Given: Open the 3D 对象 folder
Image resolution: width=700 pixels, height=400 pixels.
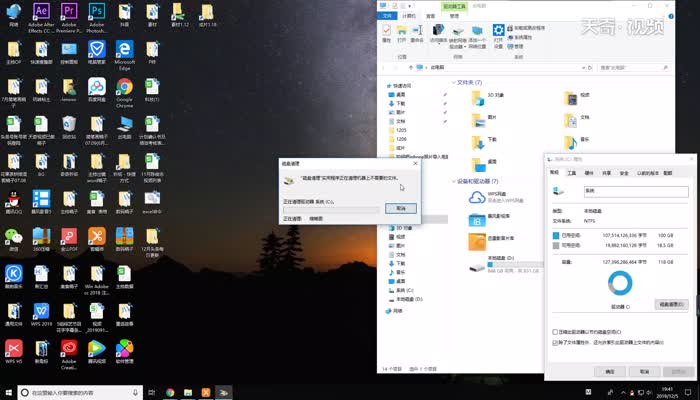Looking at the screenshot, I should click(x=478, y=97).
